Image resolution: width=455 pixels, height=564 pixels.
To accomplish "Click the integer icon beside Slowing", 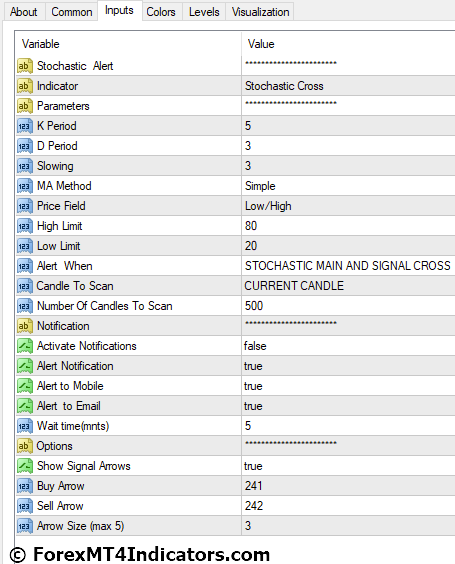I will click(25, 166).
